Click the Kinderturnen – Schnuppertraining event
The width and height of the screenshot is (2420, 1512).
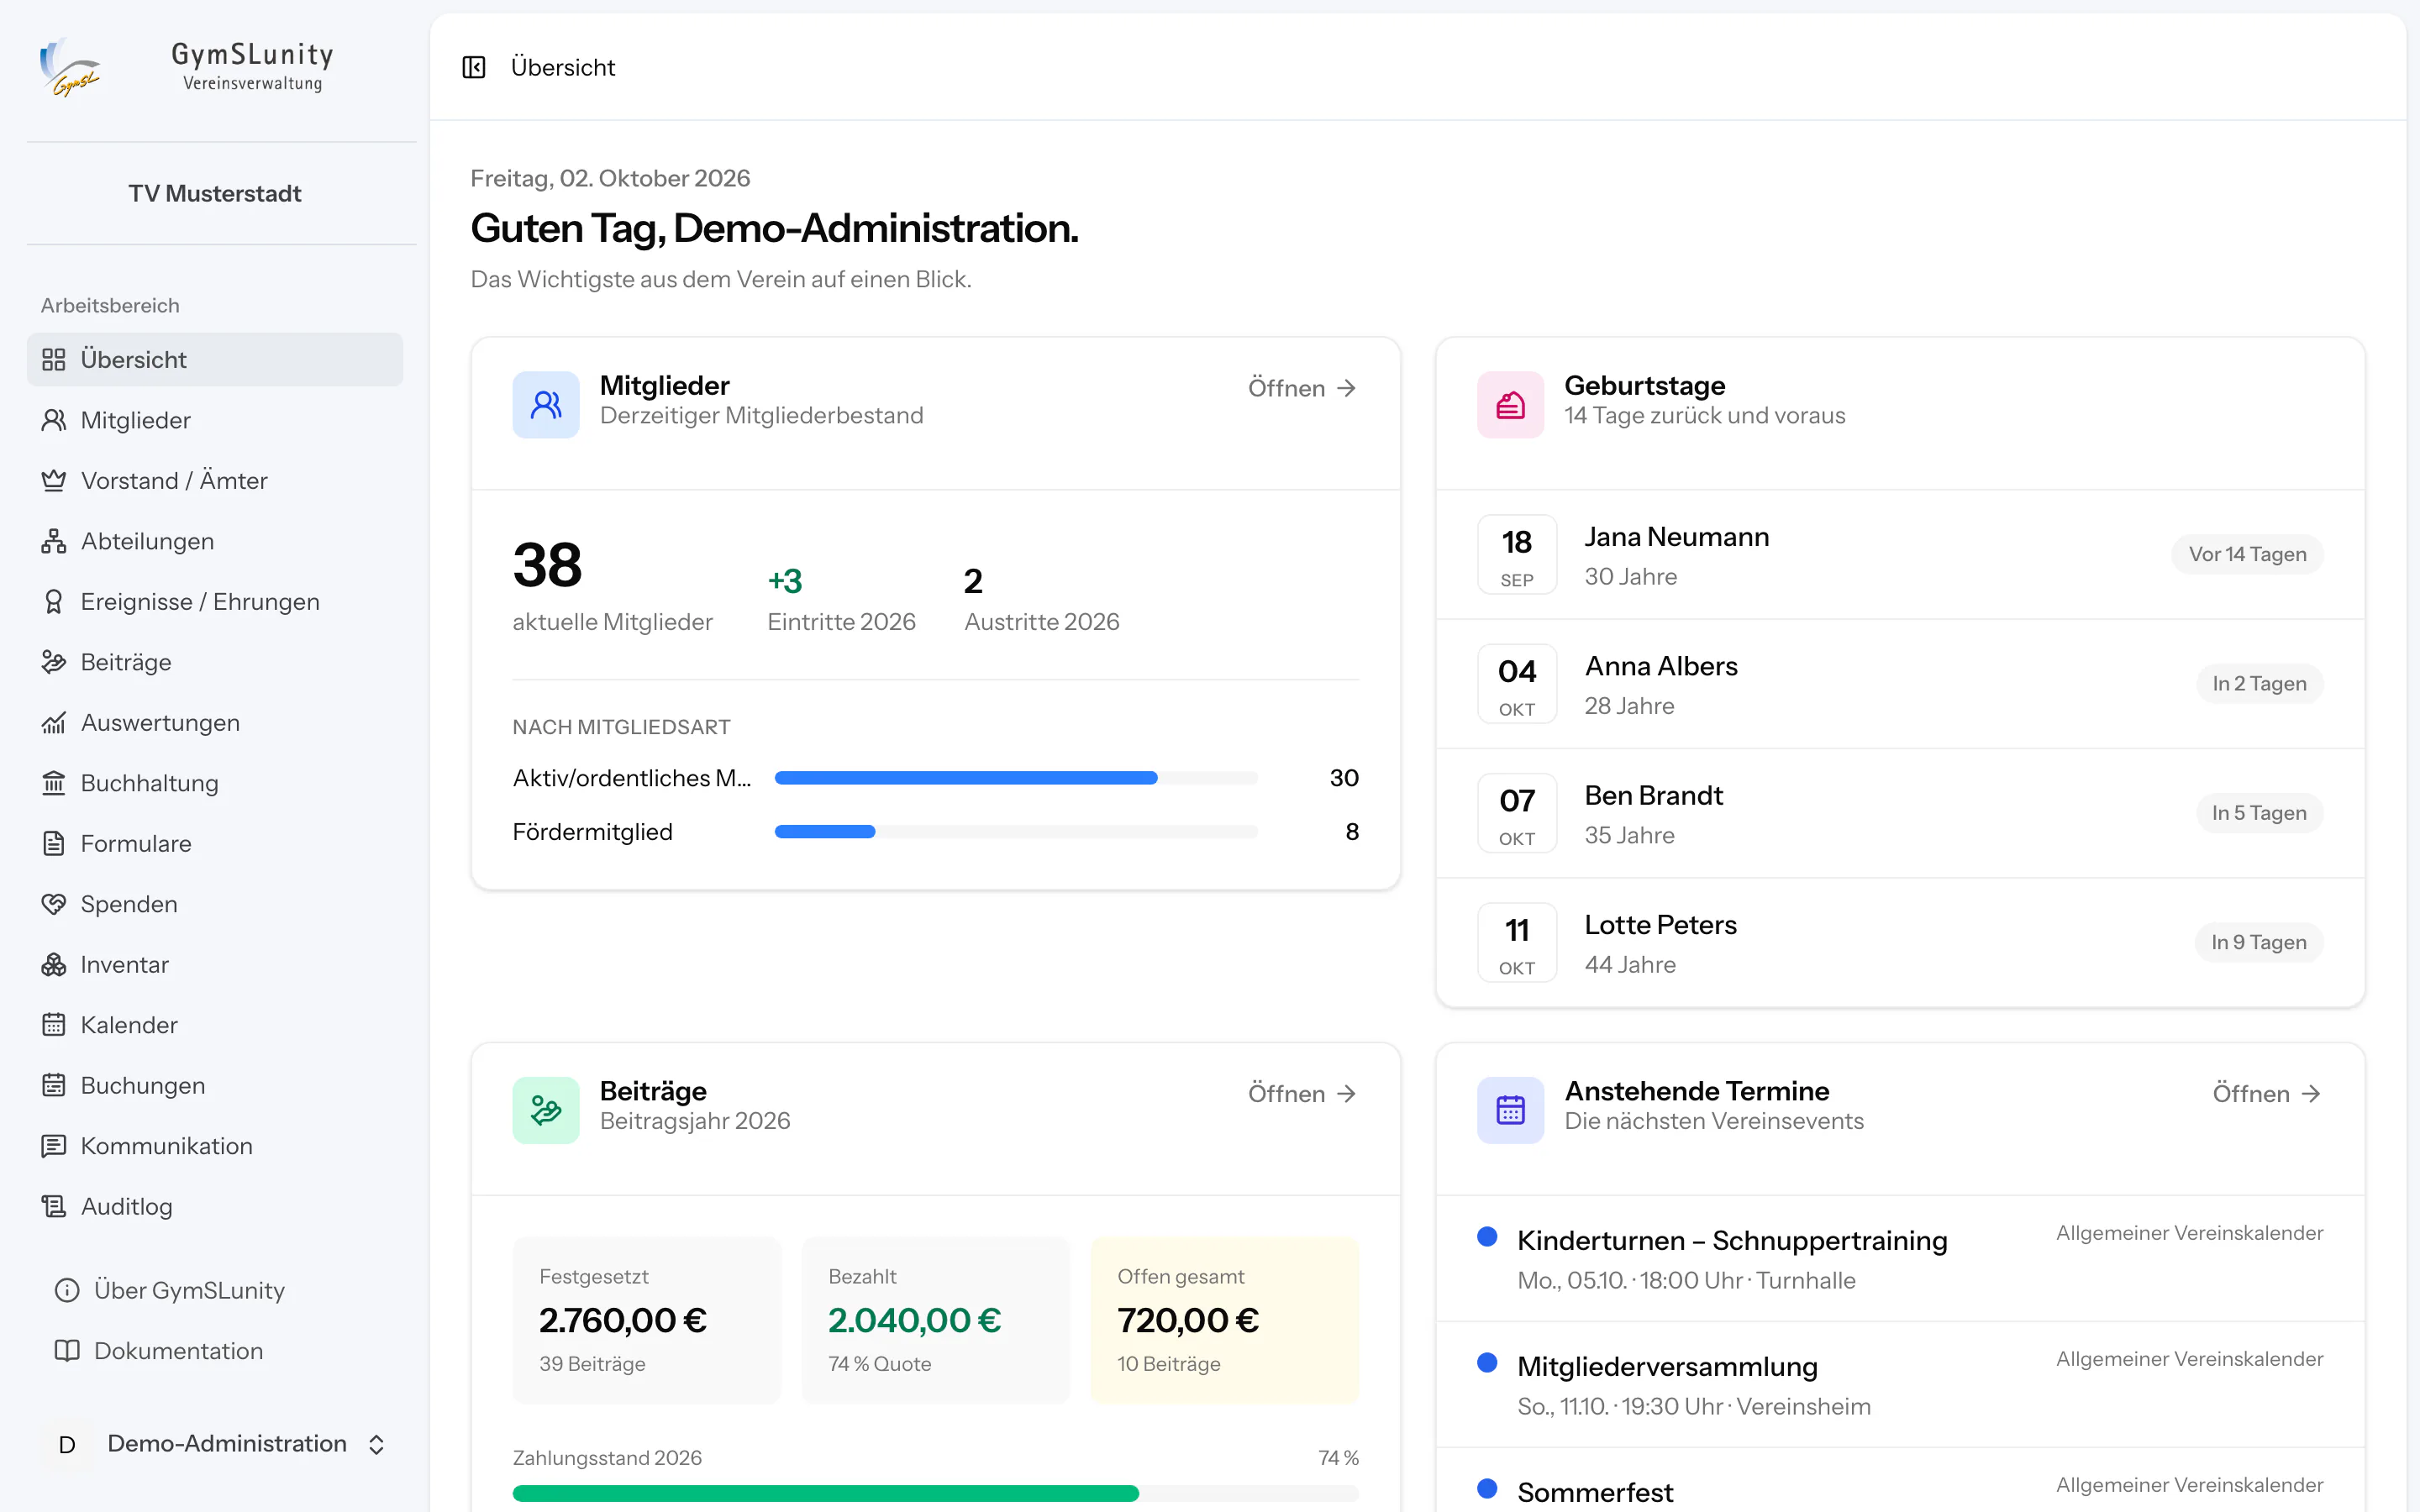coord(1900,1259)
